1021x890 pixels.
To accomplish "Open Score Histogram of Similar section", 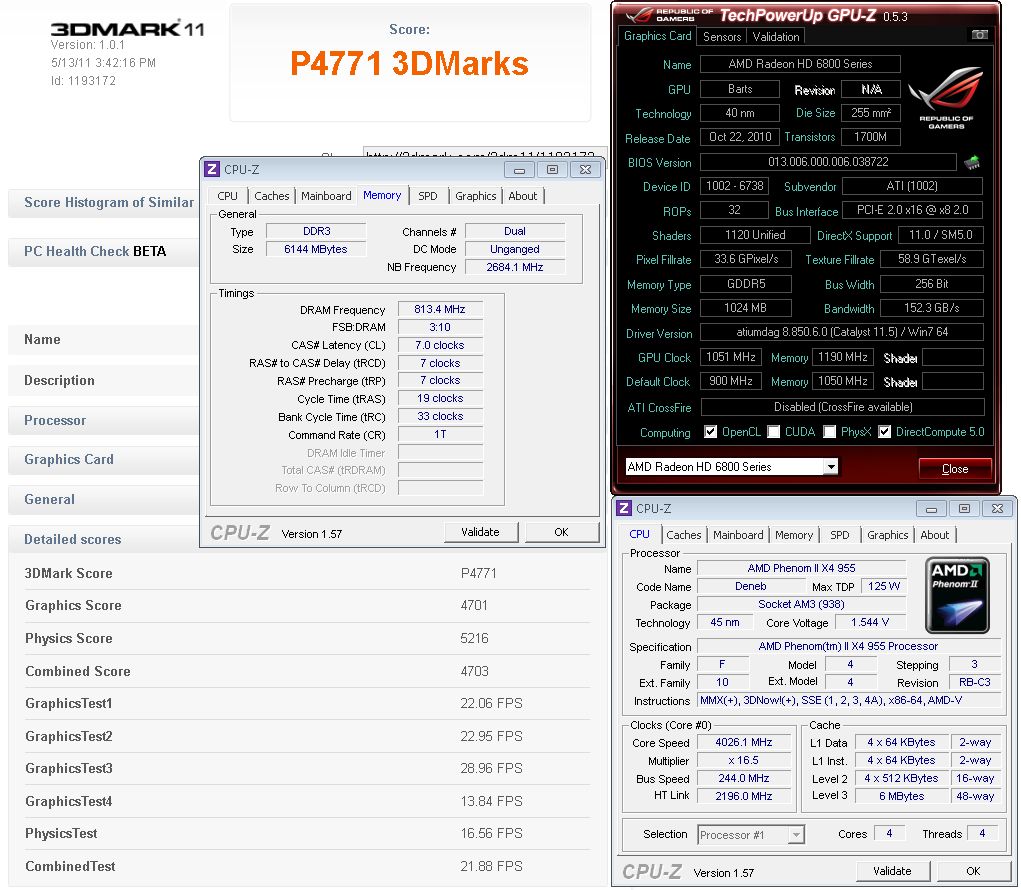I will [104, 202].
